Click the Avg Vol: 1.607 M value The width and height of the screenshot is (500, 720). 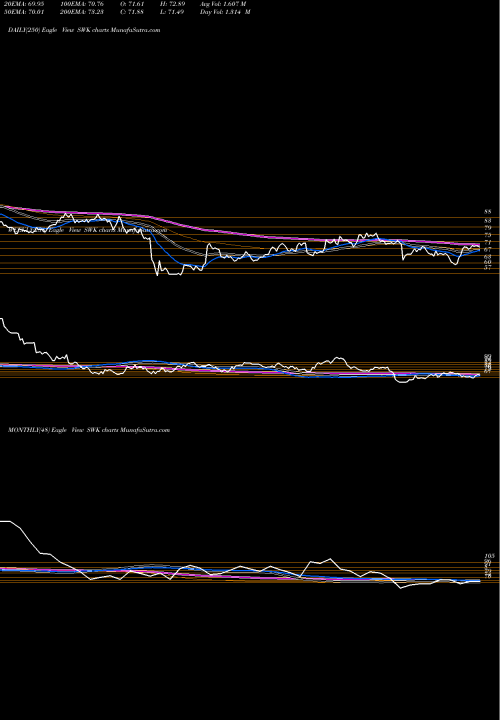tap(223, 4)
